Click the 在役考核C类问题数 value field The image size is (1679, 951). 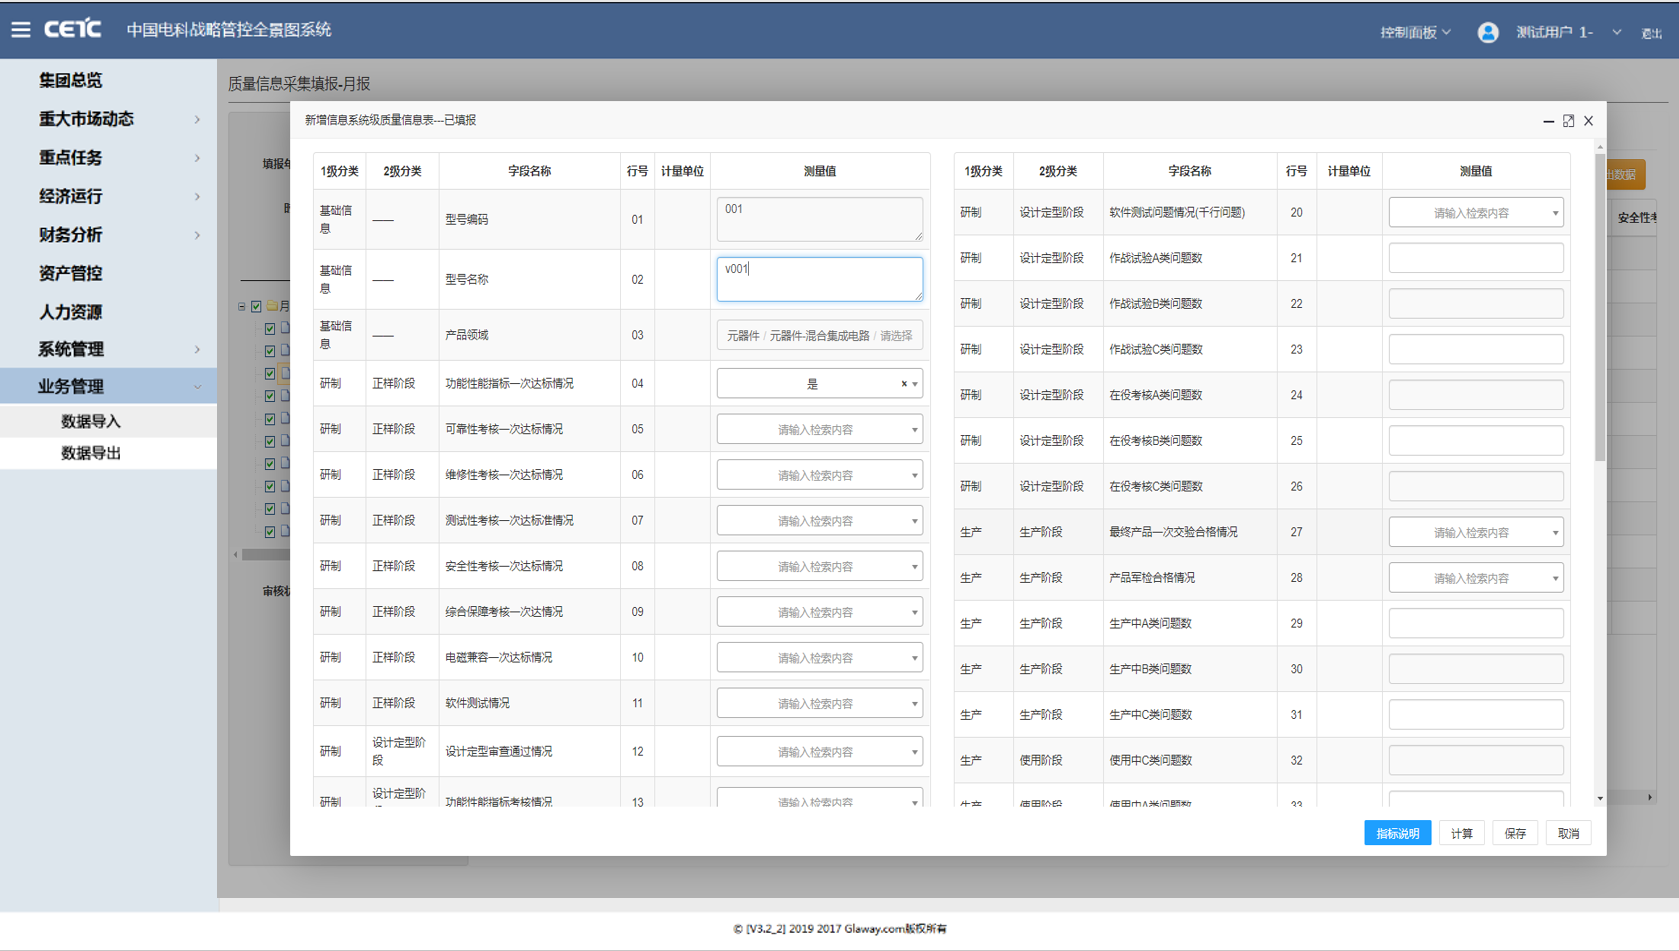click(x=1475, y=487)
